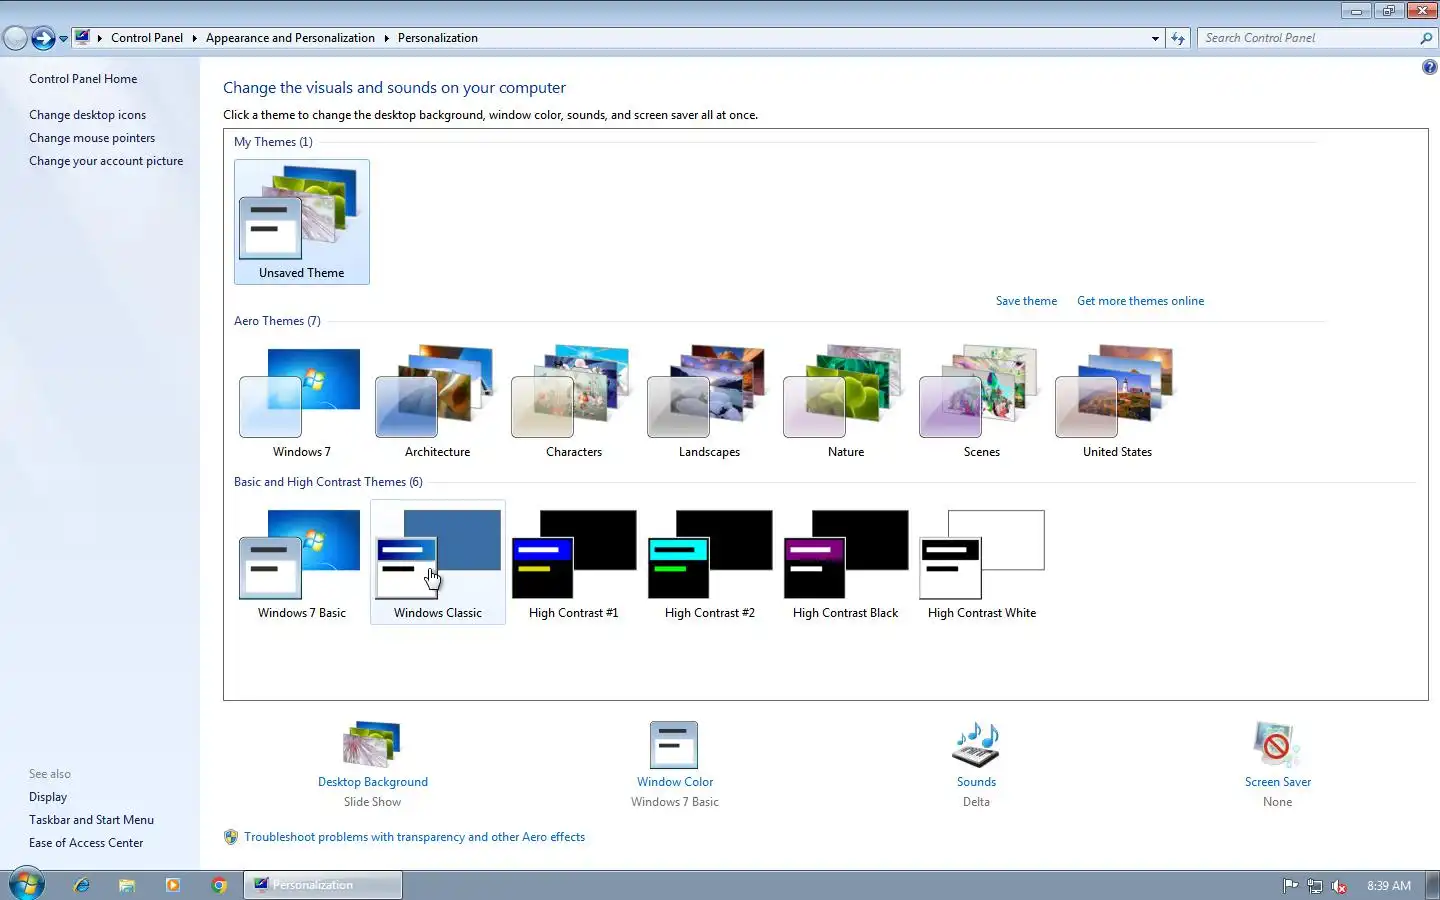The height and width of the screenshot is (900, 1440).
Task: Apply the Architecture theme
Action: click(x=437, y=402)
